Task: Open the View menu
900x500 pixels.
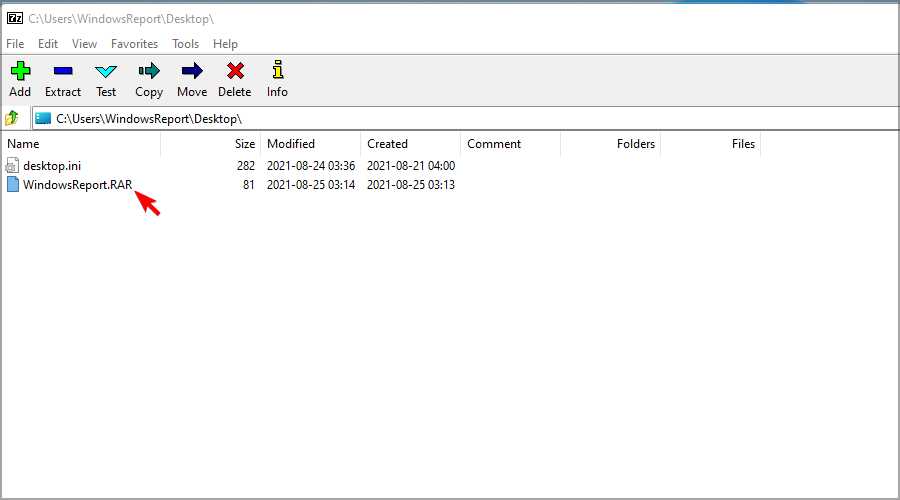Action: click(85, 44)
